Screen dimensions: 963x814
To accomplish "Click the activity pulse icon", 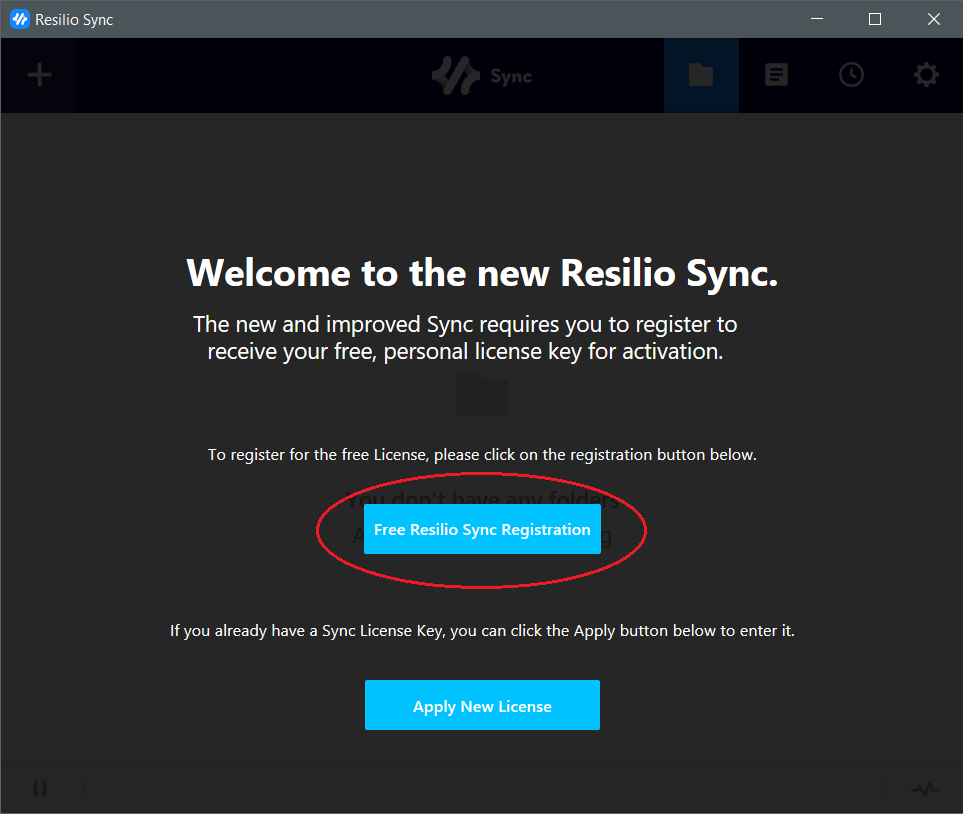I will click(x=925, y=788).
